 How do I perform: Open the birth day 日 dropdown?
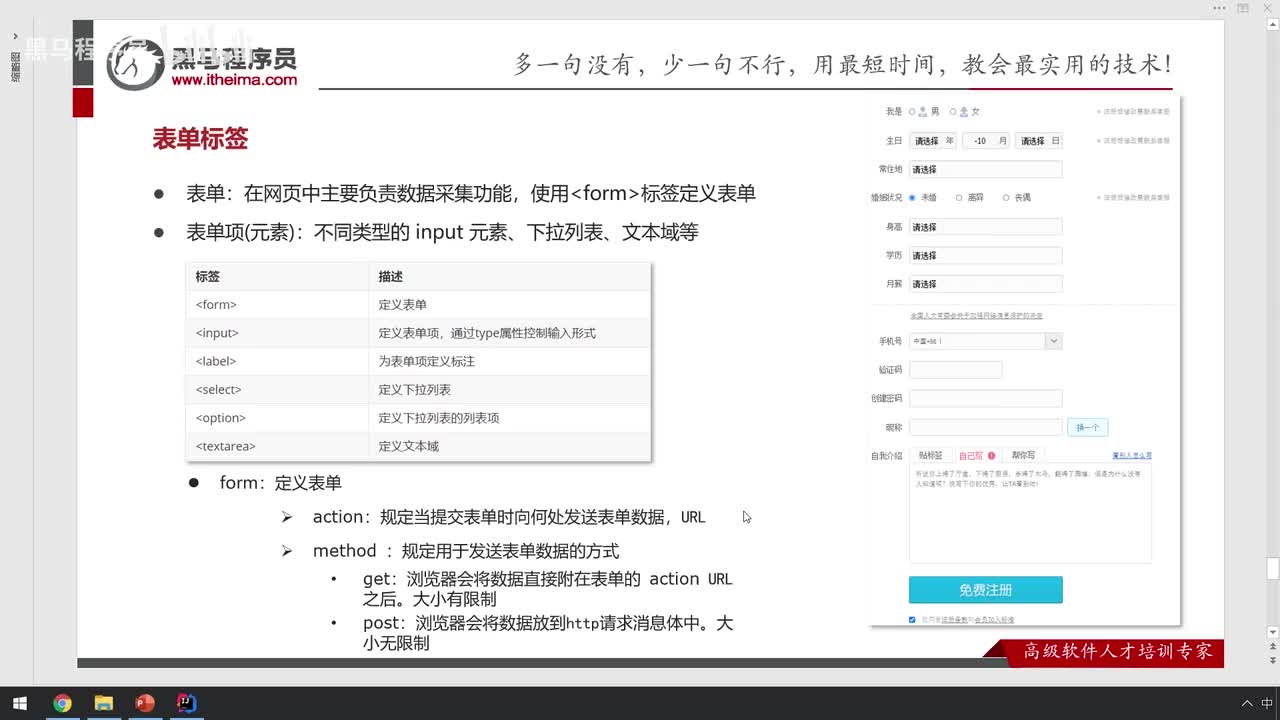click(x=1039, y=141)
